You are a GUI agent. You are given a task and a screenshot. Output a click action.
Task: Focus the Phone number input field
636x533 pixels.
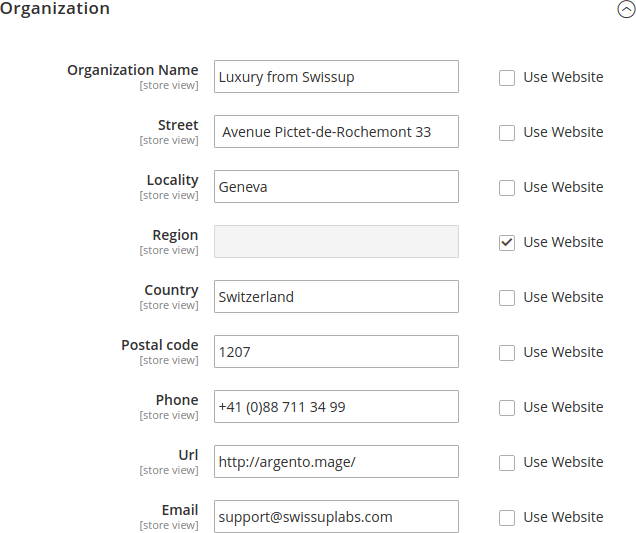pyautogui.click(x=336, y=406)
